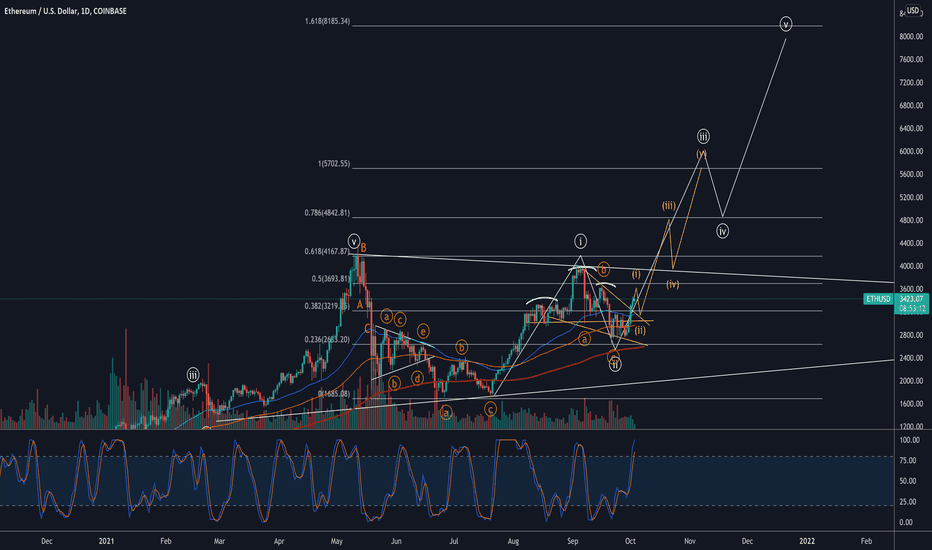This screenshot has width=932, height=550.
Task: Click the orange circled e label
Action: [x=423, y=331]
